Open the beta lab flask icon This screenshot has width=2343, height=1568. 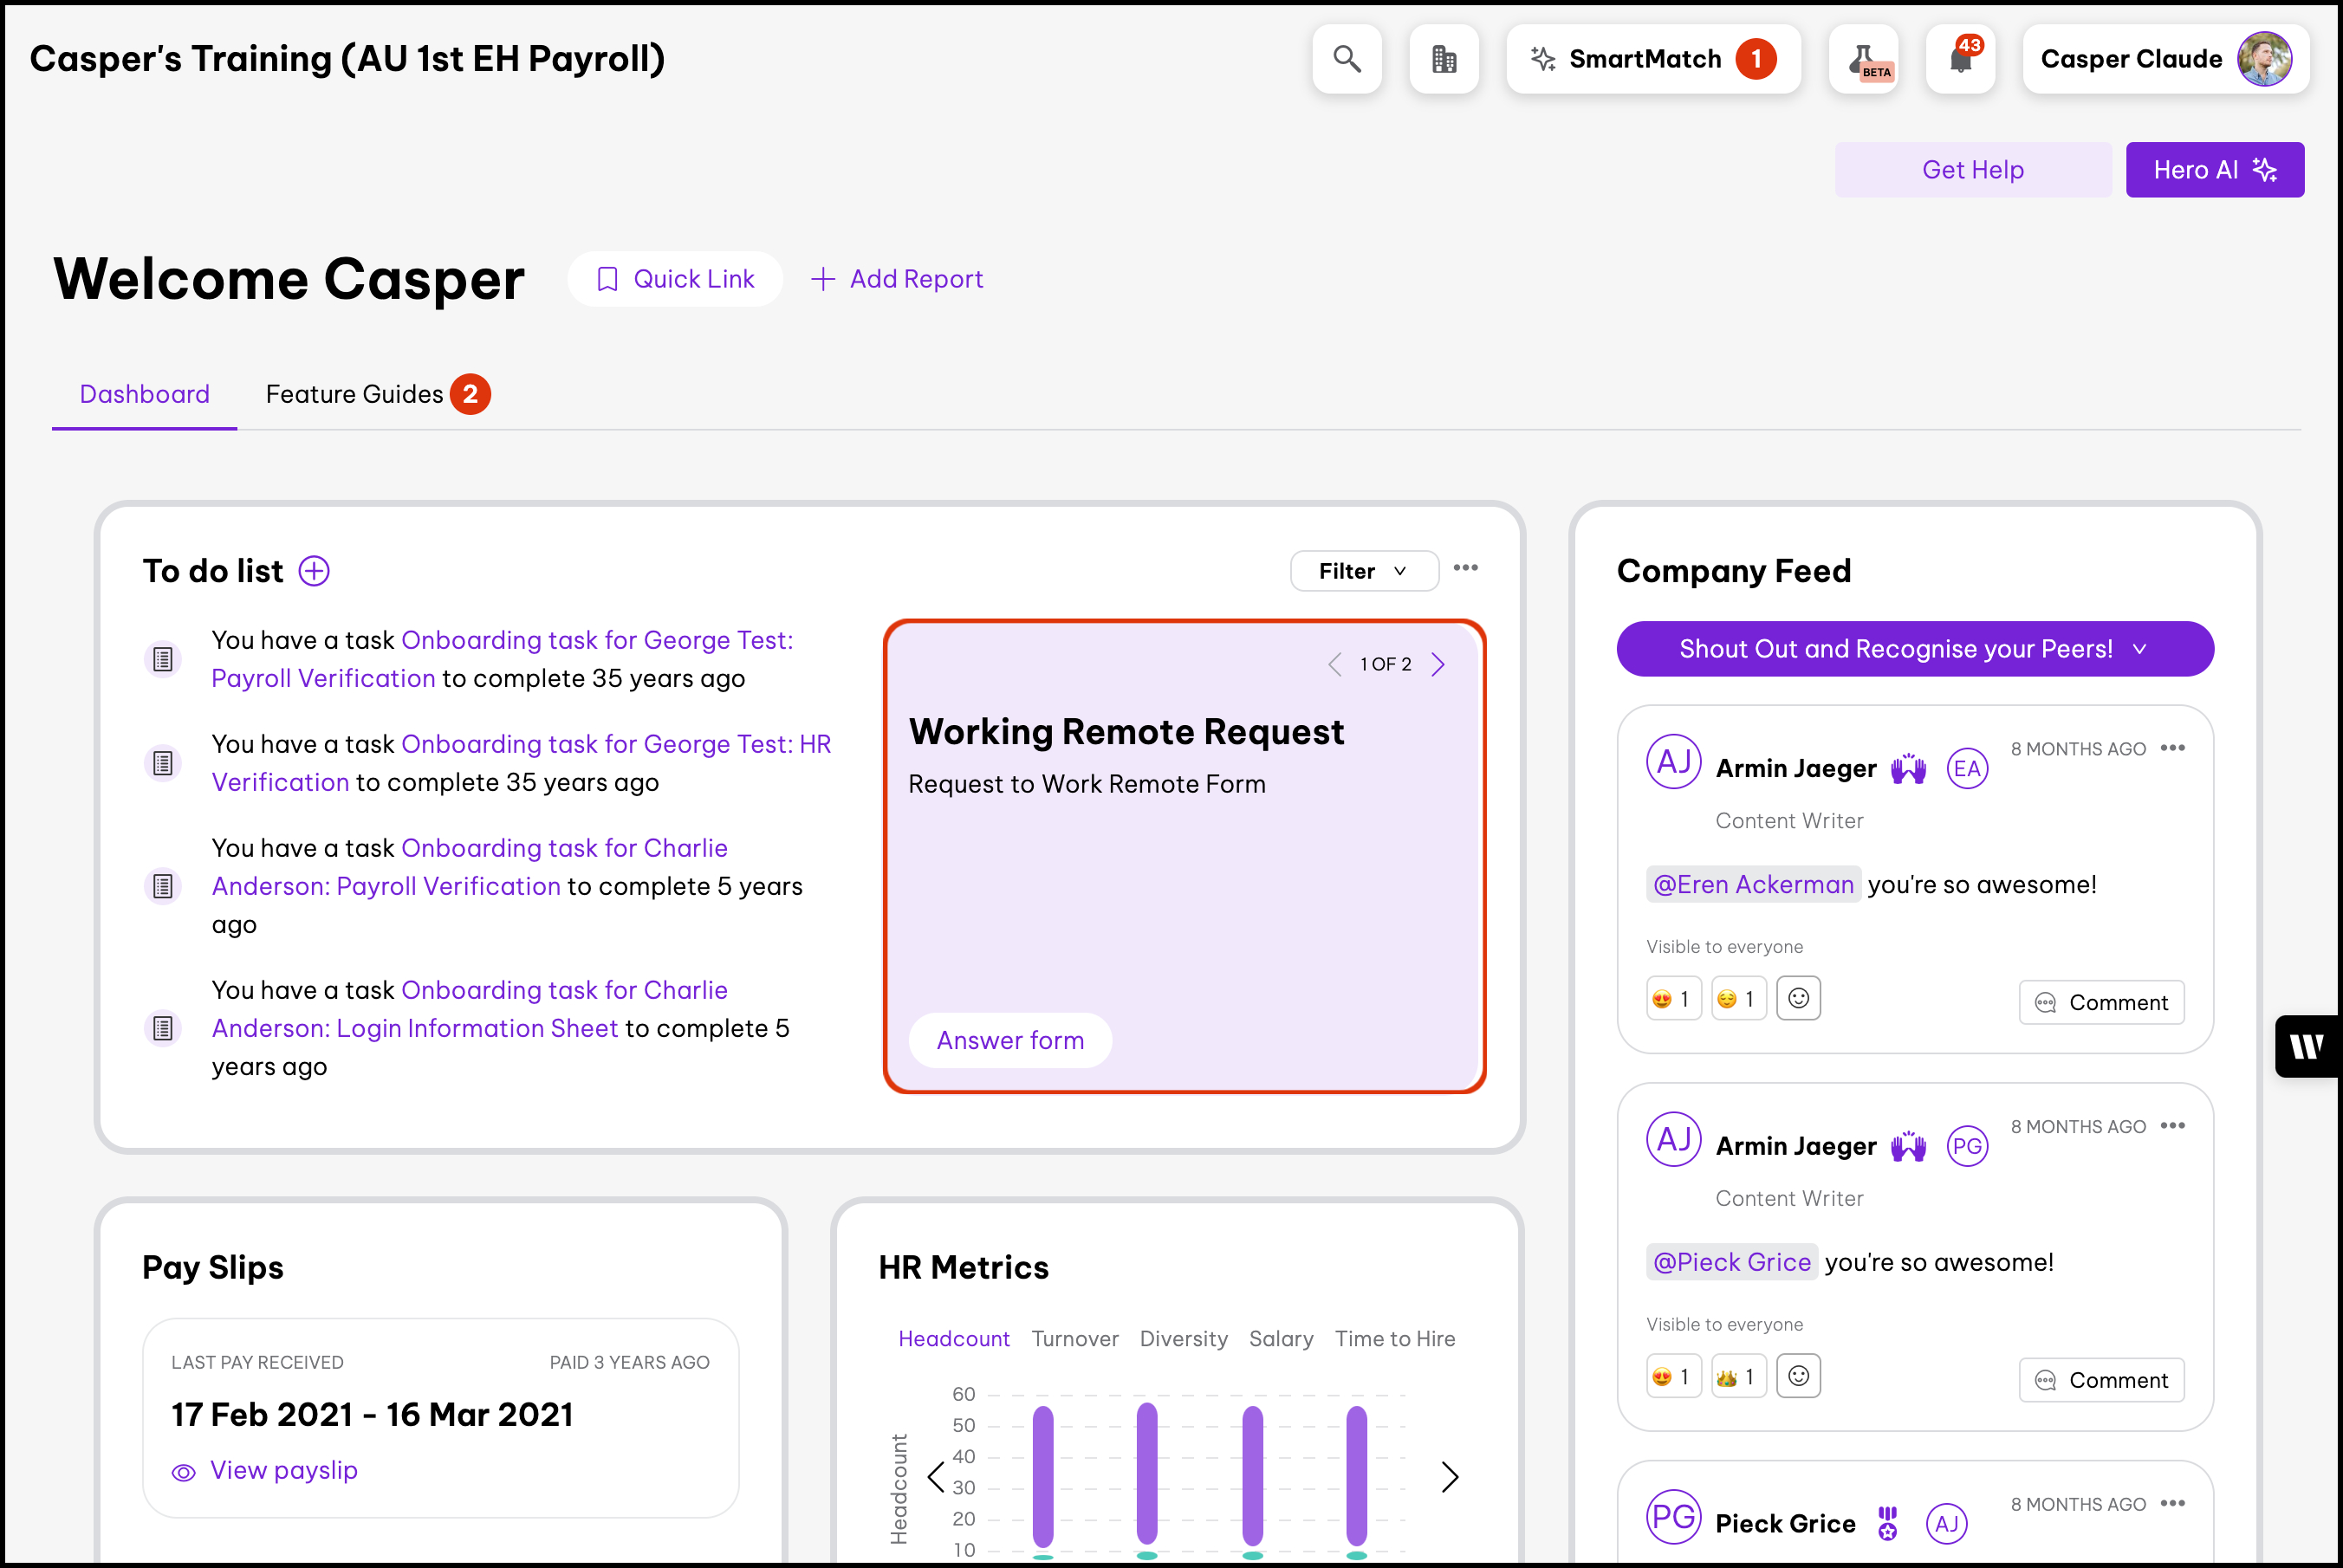1863,59
